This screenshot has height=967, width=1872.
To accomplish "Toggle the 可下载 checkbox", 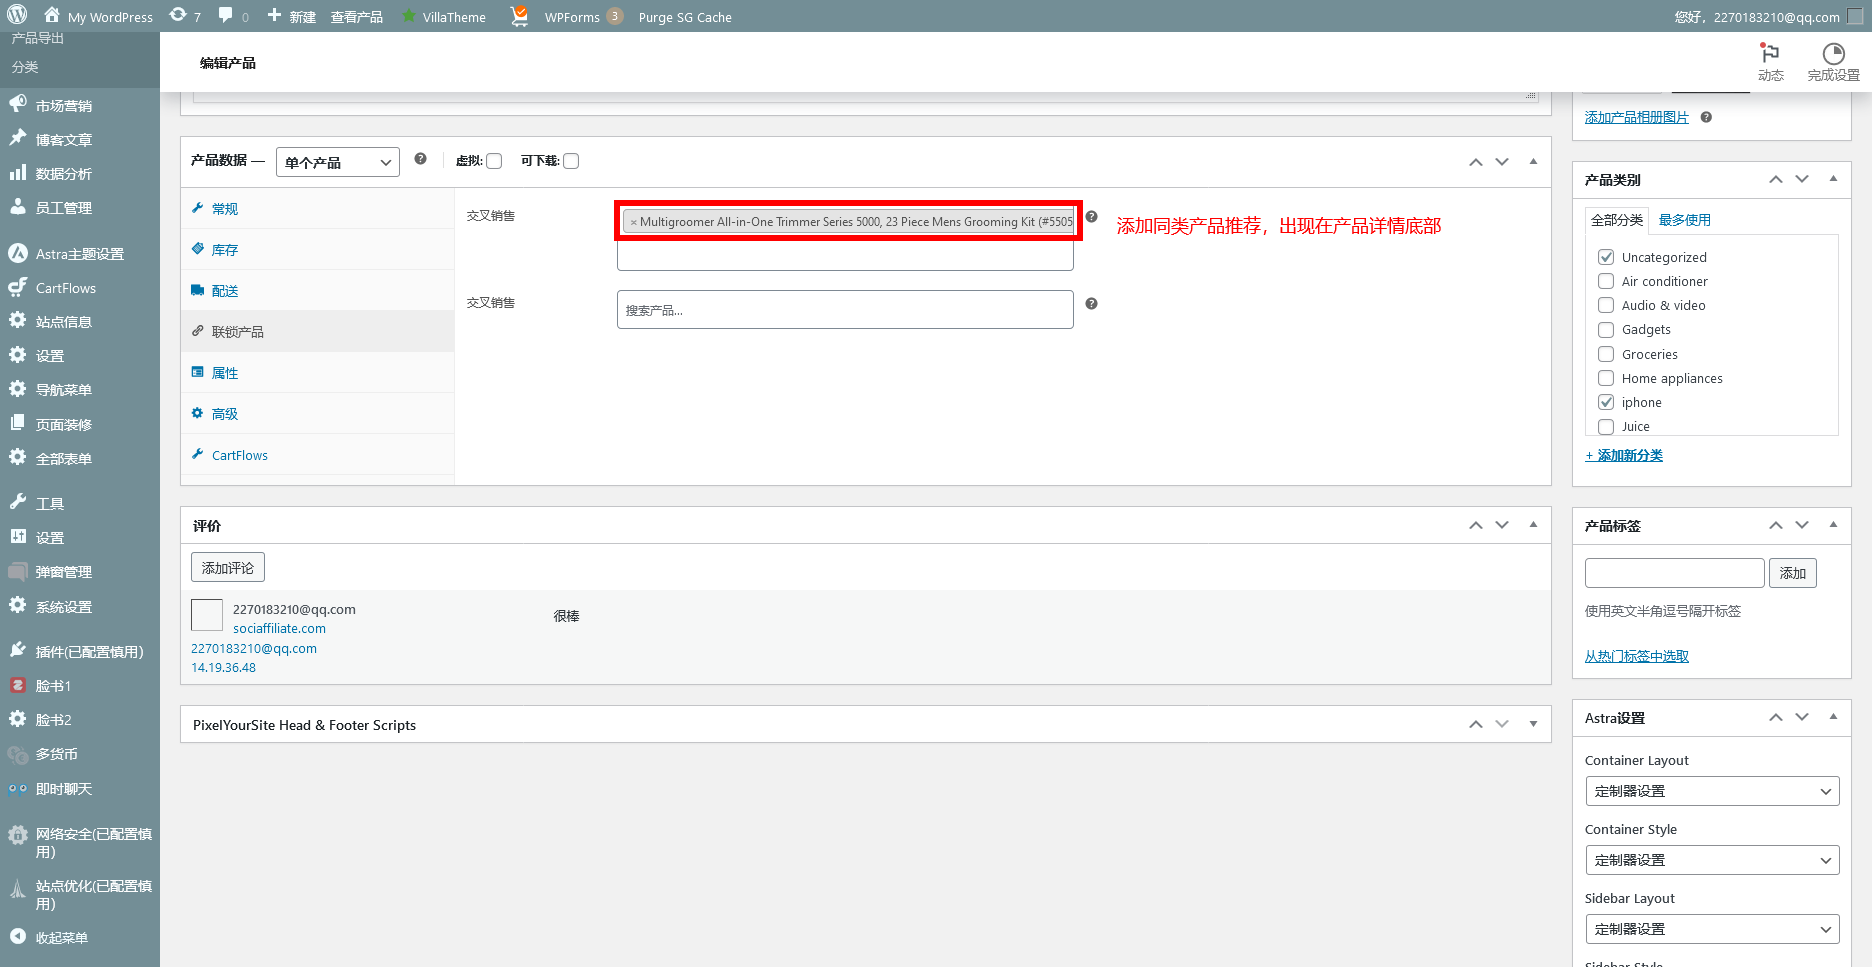I will click(571, 161).
